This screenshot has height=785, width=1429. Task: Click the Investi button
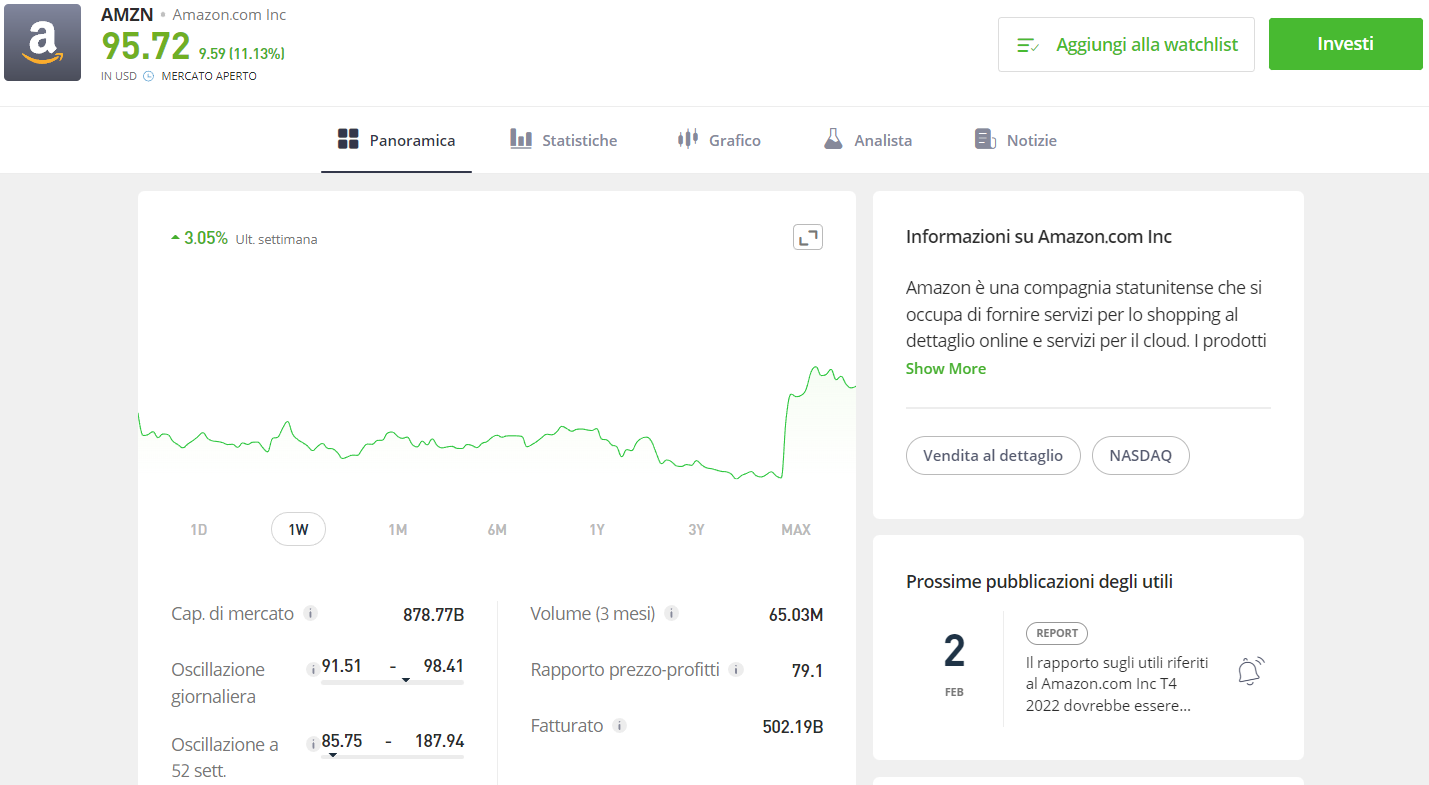[1345, 44]
